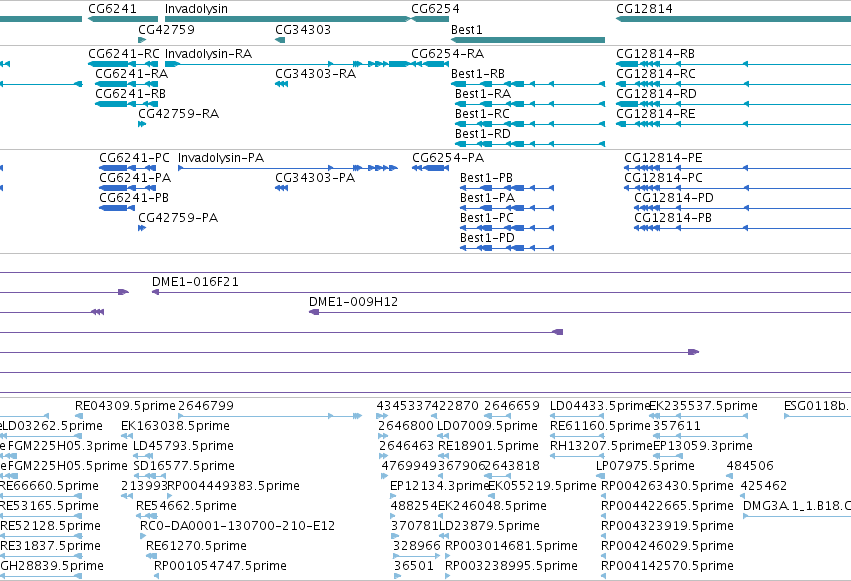
Task: Select transcript CG6241-RC
Action: pos(124,54)
